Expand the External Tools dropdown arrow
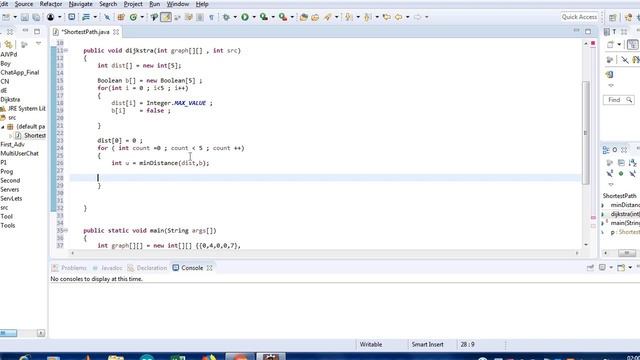640x360 pixels. (292, 17)
